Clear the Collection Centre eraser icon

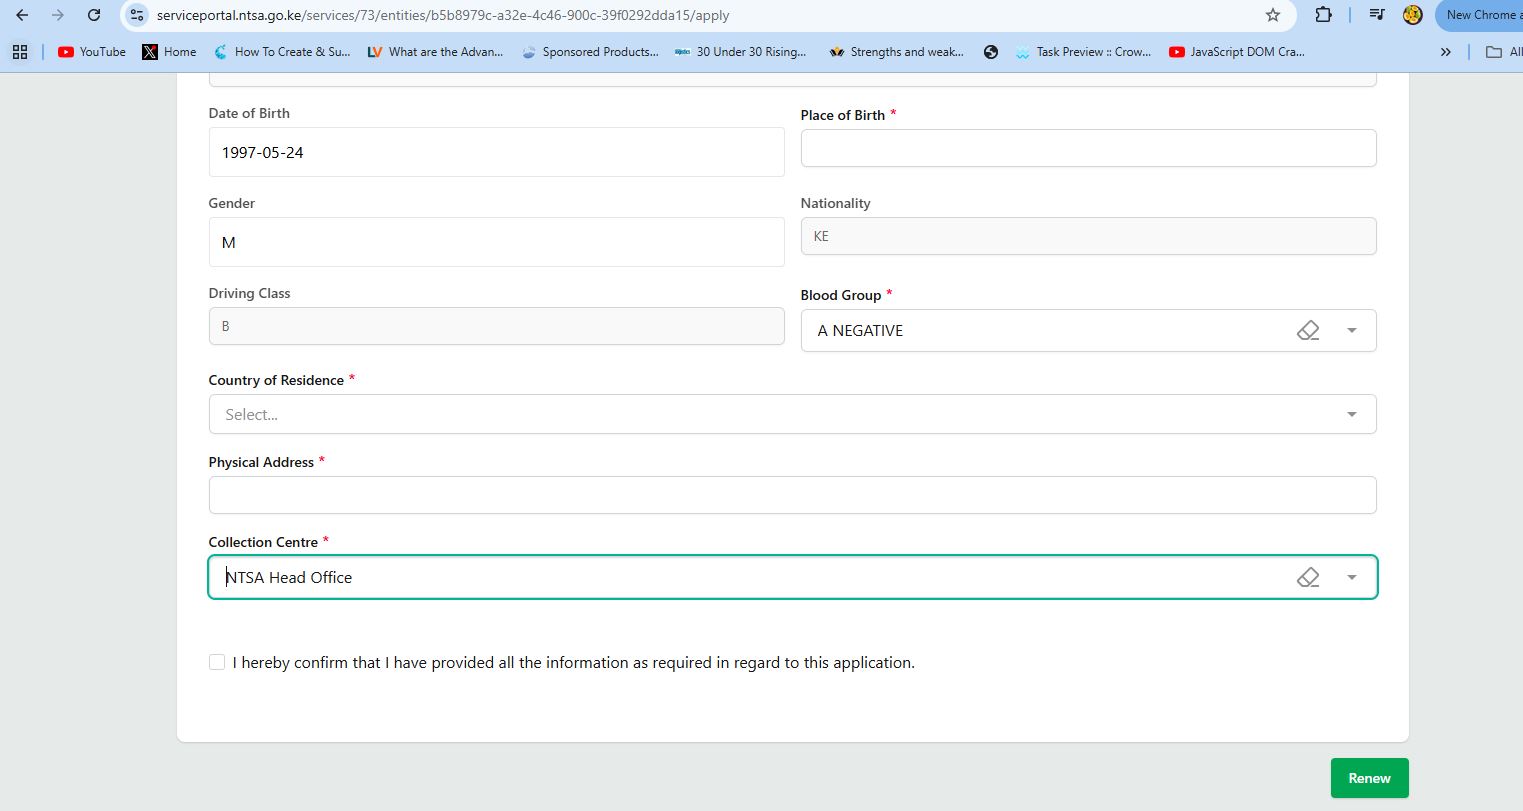pyautogui.click(x=1307, y=577)
